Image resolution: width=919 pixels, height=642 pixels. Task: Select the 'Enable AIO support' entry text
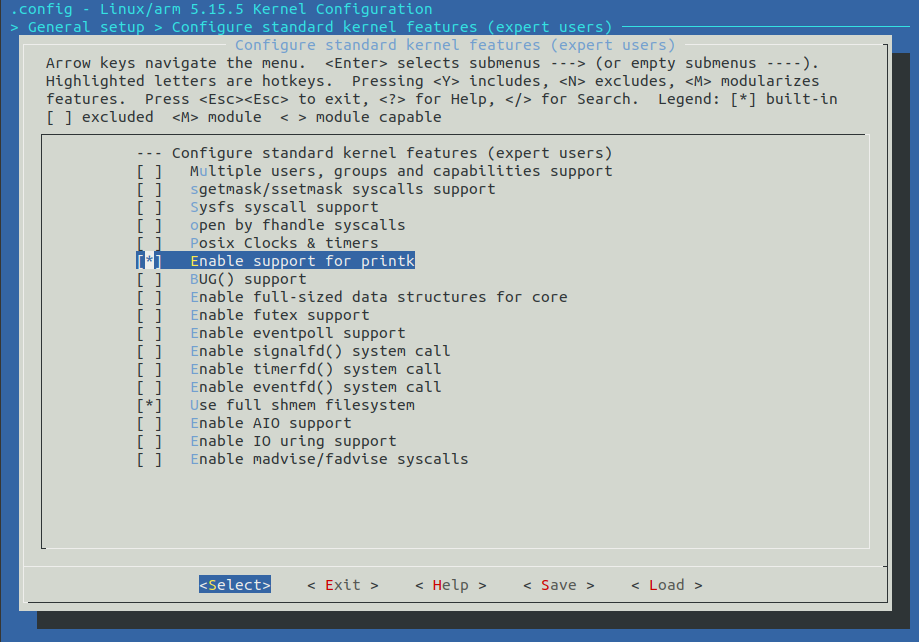[271, 423]
